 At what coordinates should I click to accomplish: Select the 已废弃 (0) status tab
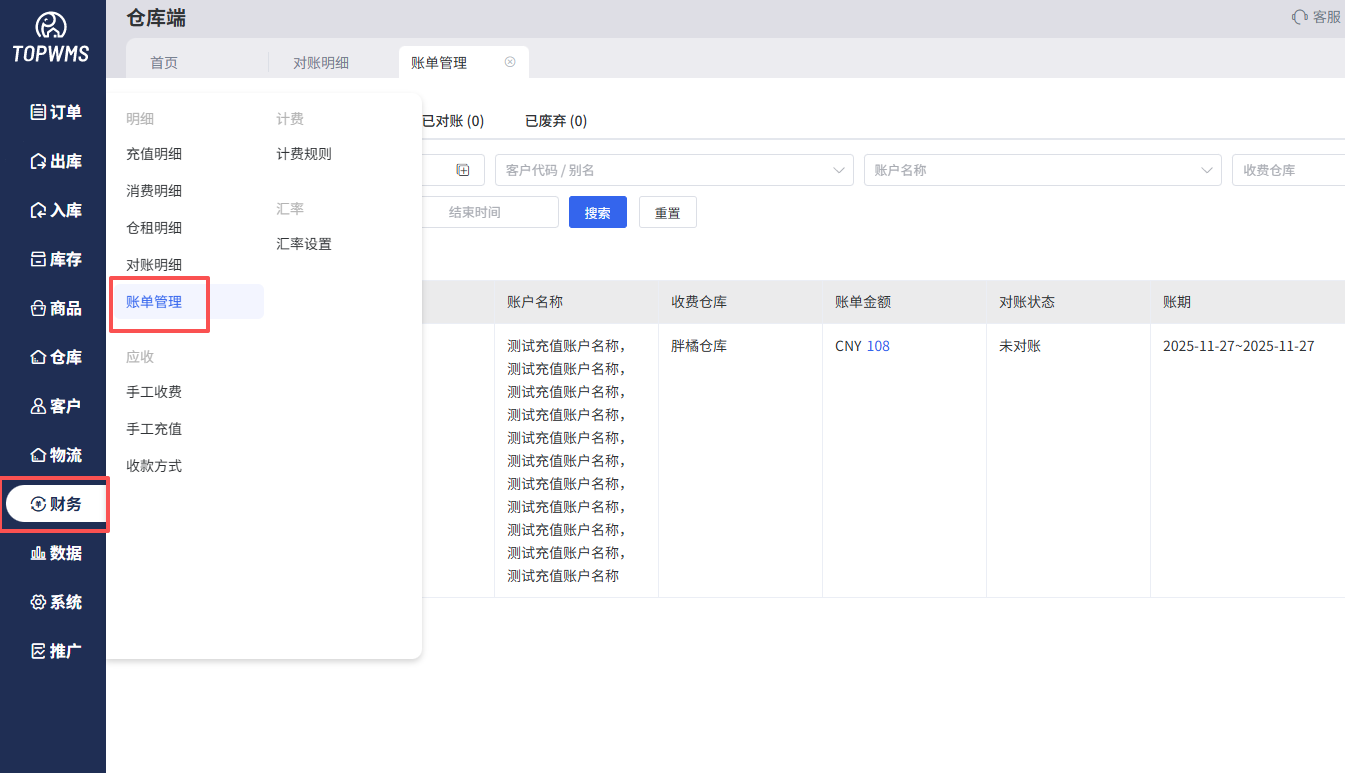pos(556,121)
